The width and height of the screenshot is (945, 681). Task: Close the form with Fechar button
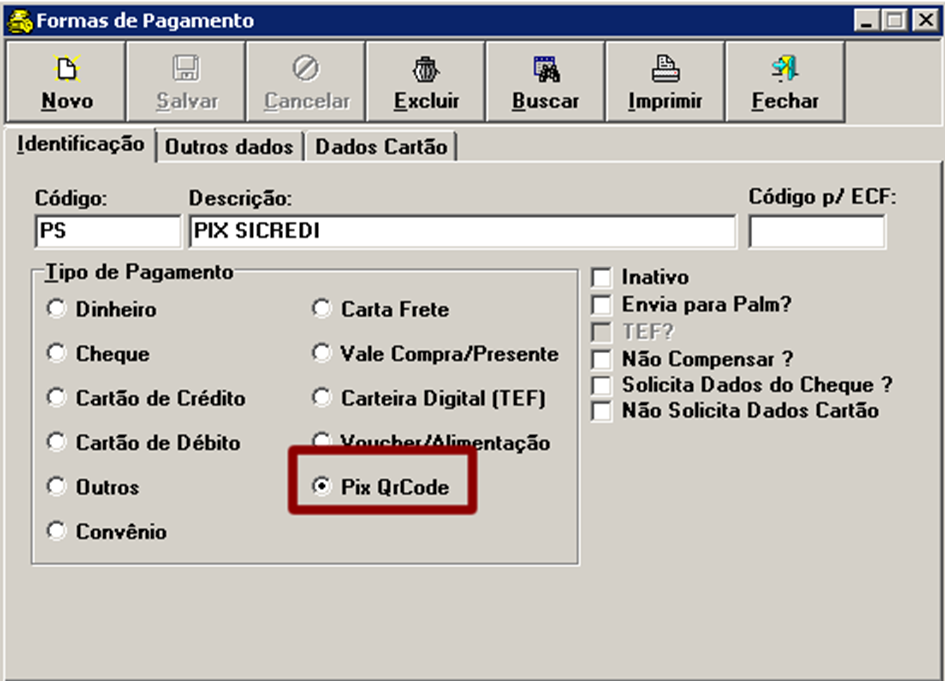click(x=785, y=82)
